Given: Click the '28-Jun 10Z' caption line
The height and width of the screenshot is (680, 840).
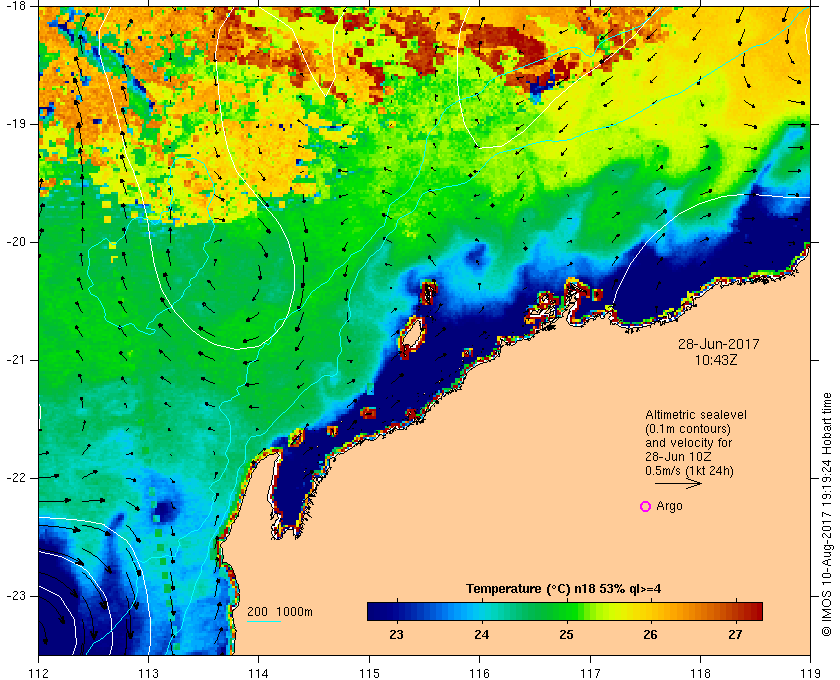Looking at the screenshot, I should click(x=678, y=457).
